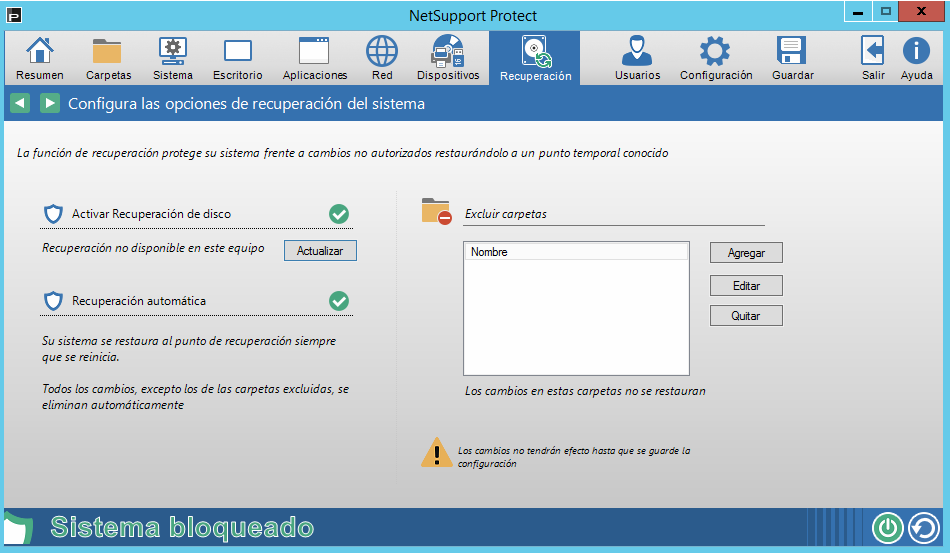Go back with the left arrow button
Viewport: 951px width, 553px height.
[x=20, y=103]
